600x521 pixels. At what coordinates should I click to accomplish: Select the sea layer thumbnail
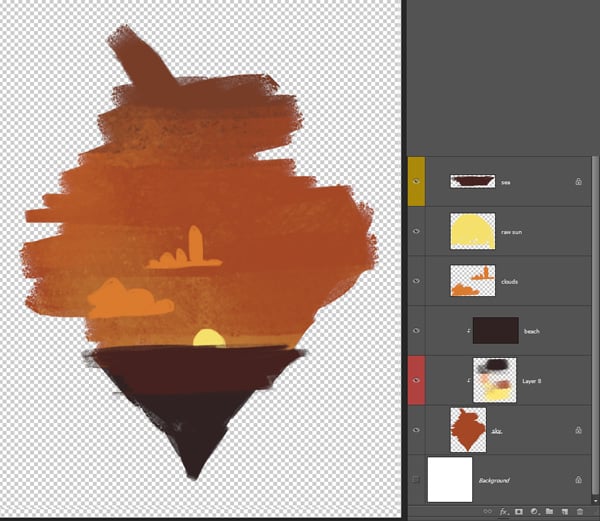pos(473,181)
